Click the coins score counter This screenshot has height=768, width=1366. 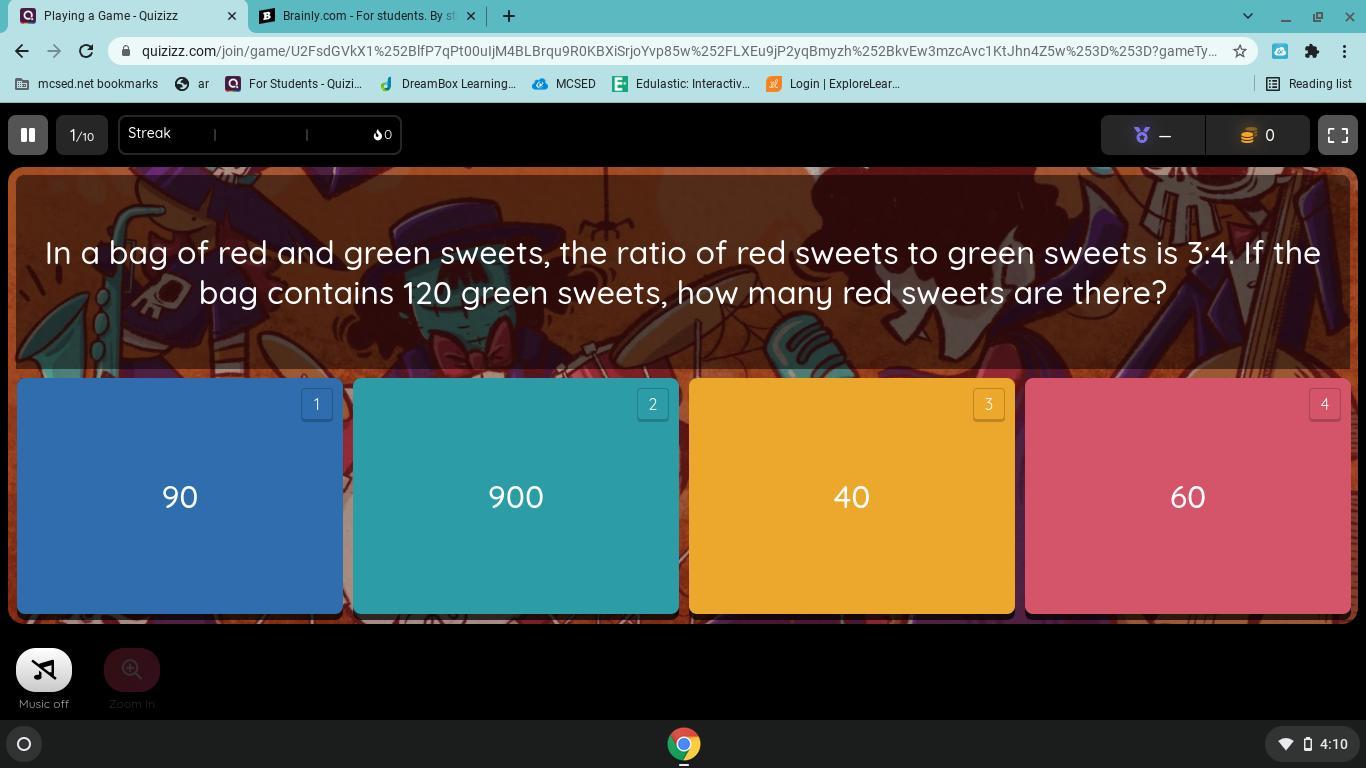(x=1258, y=135)
